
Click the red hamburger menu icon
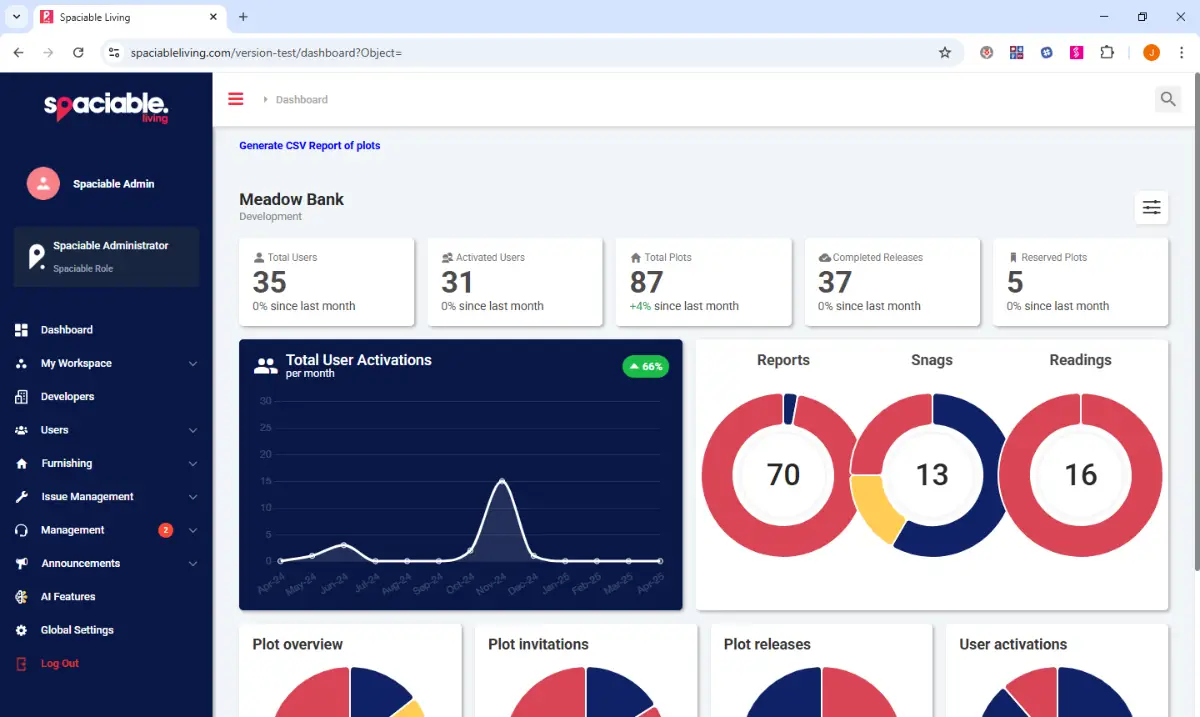point(236,99)
